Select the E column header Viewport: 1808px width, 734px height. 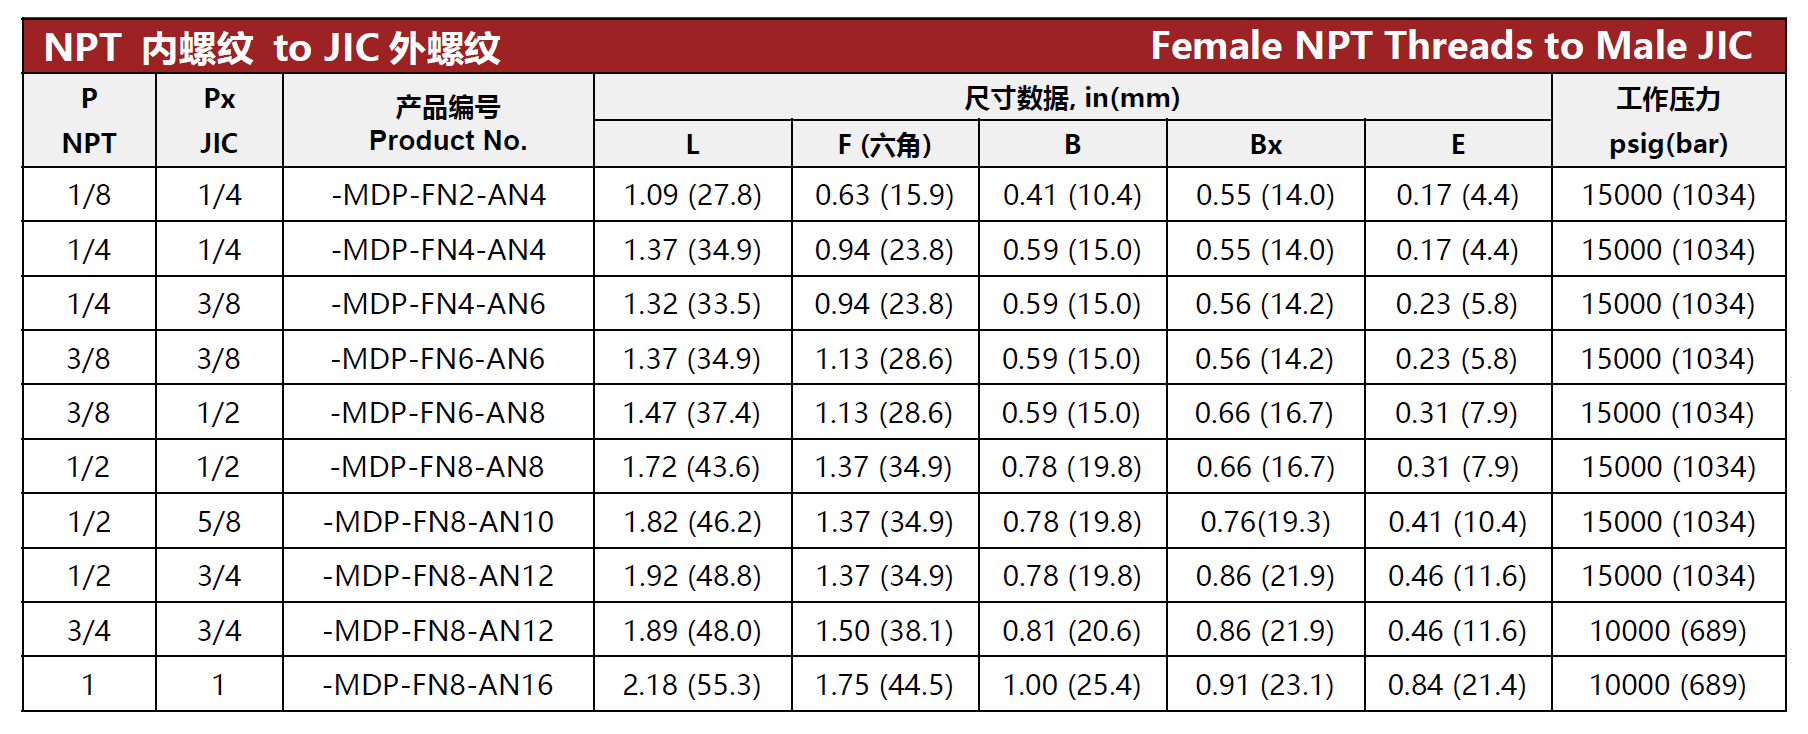[x=1458, y=145]
